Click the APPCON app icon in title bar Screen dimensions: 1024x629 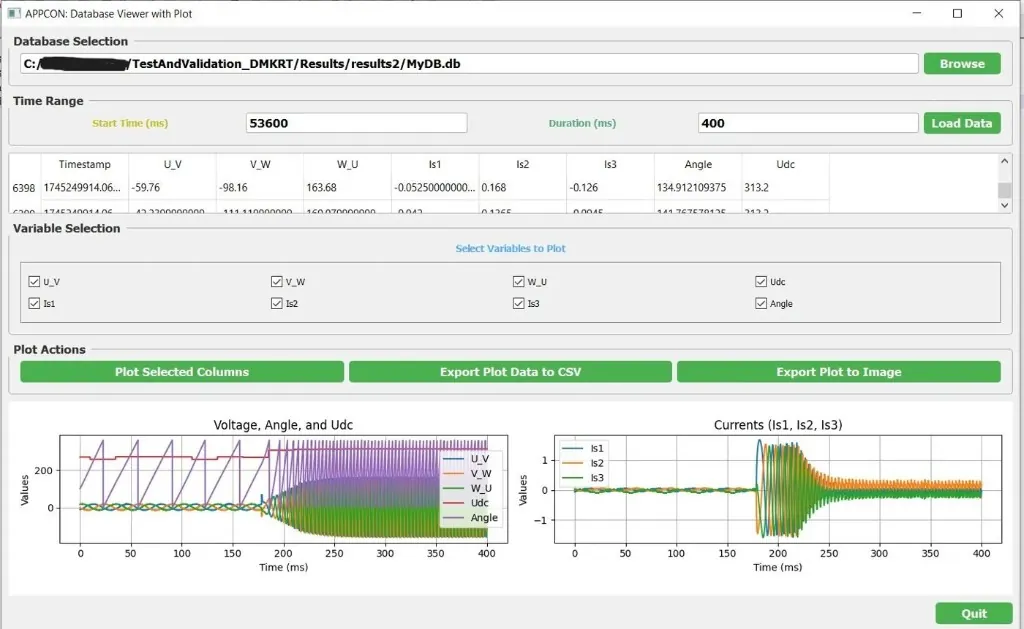click(14, 13)
